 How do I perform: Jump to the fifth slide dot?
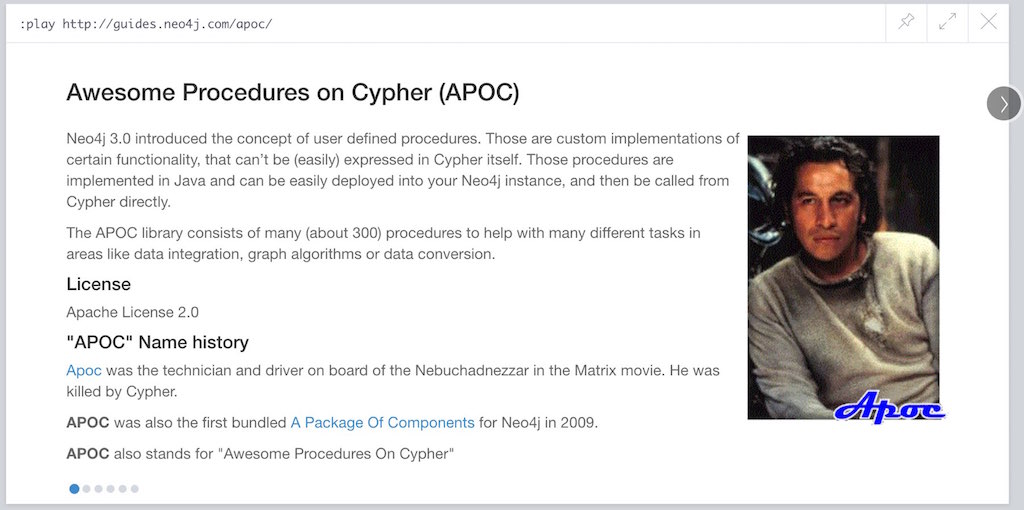pos(122,488)
